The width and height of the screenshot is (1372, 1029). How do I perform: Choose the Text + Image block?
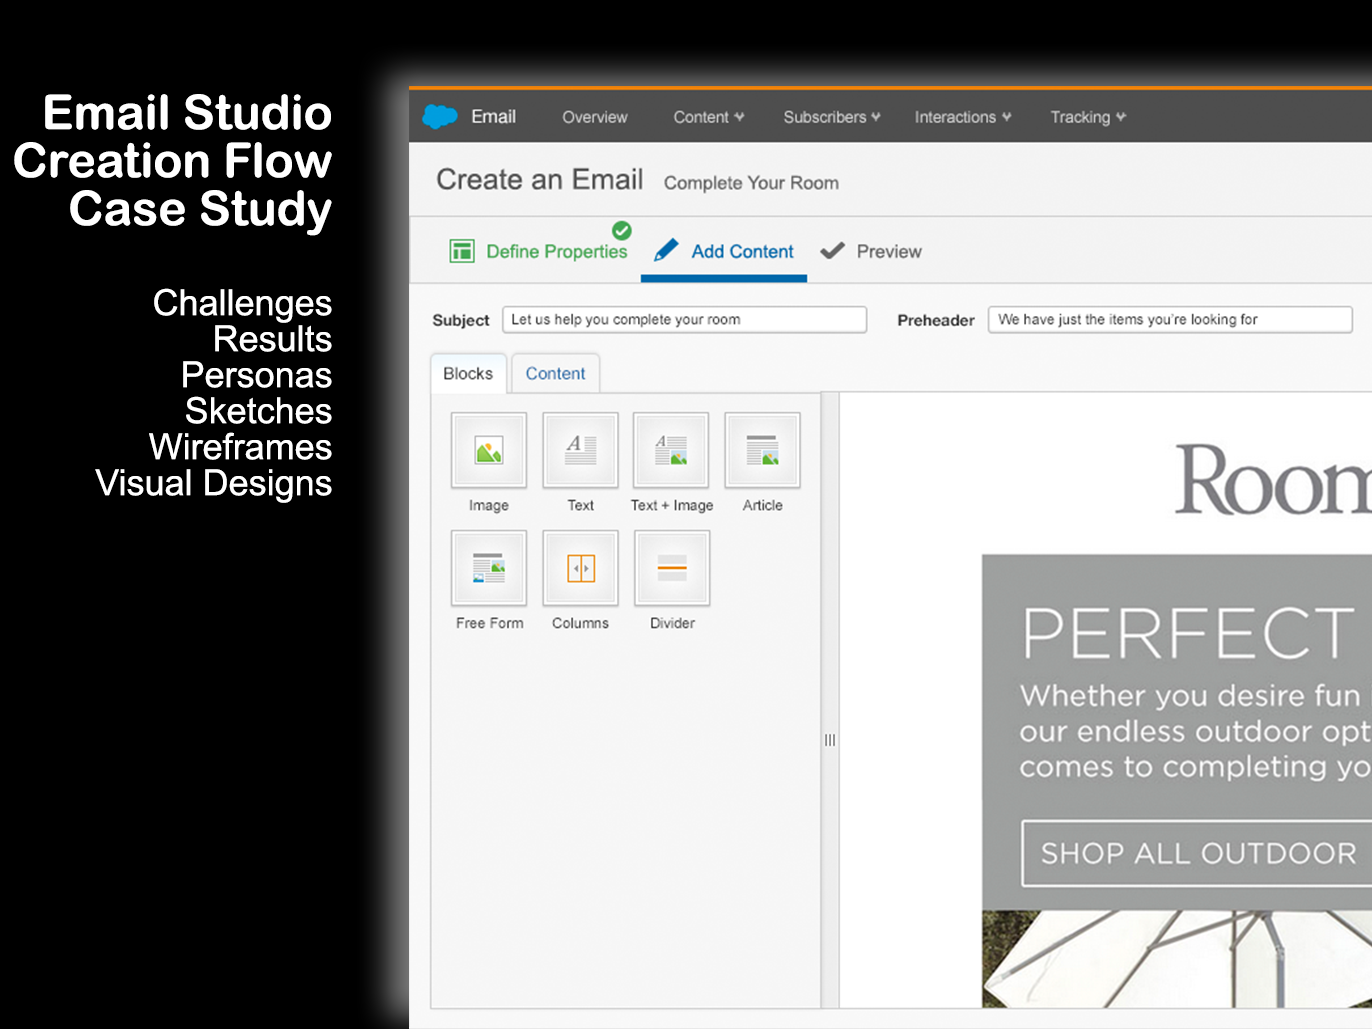pyautogui.click(x=671, y=450)
